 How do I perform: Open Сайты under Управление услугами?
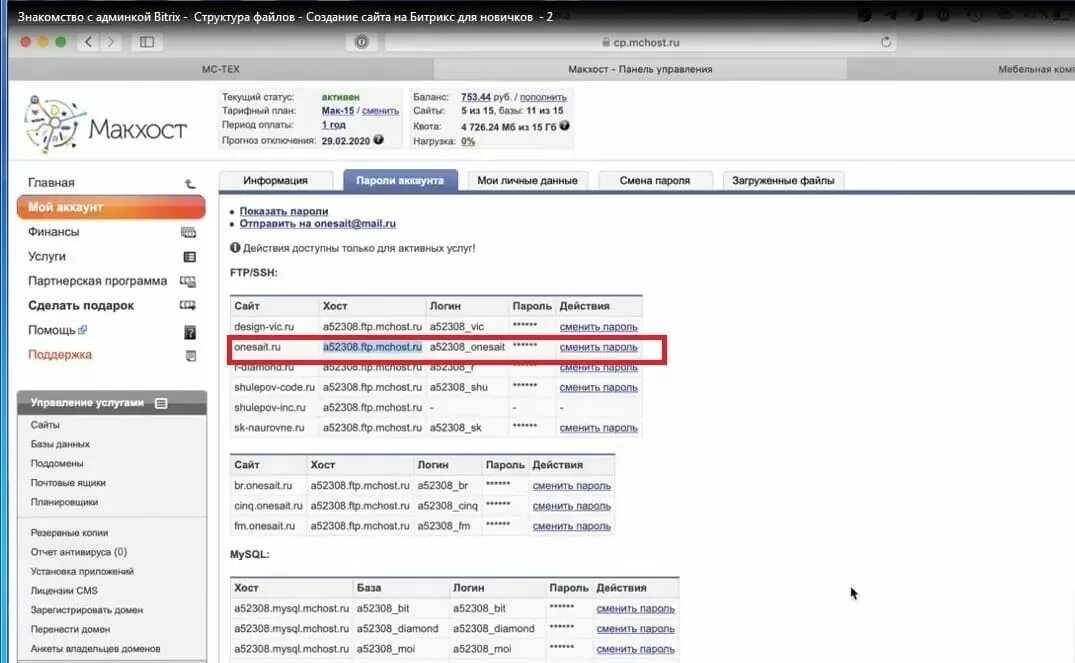(x=45, y=425)
